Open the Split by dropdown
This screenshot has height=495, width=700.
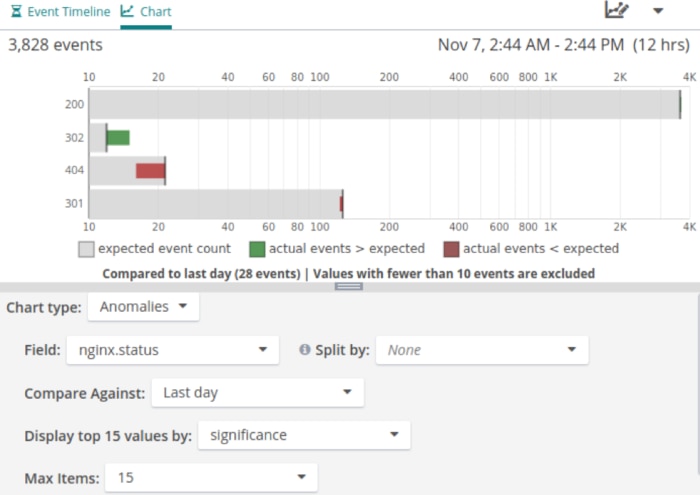[x=481, y=350]
